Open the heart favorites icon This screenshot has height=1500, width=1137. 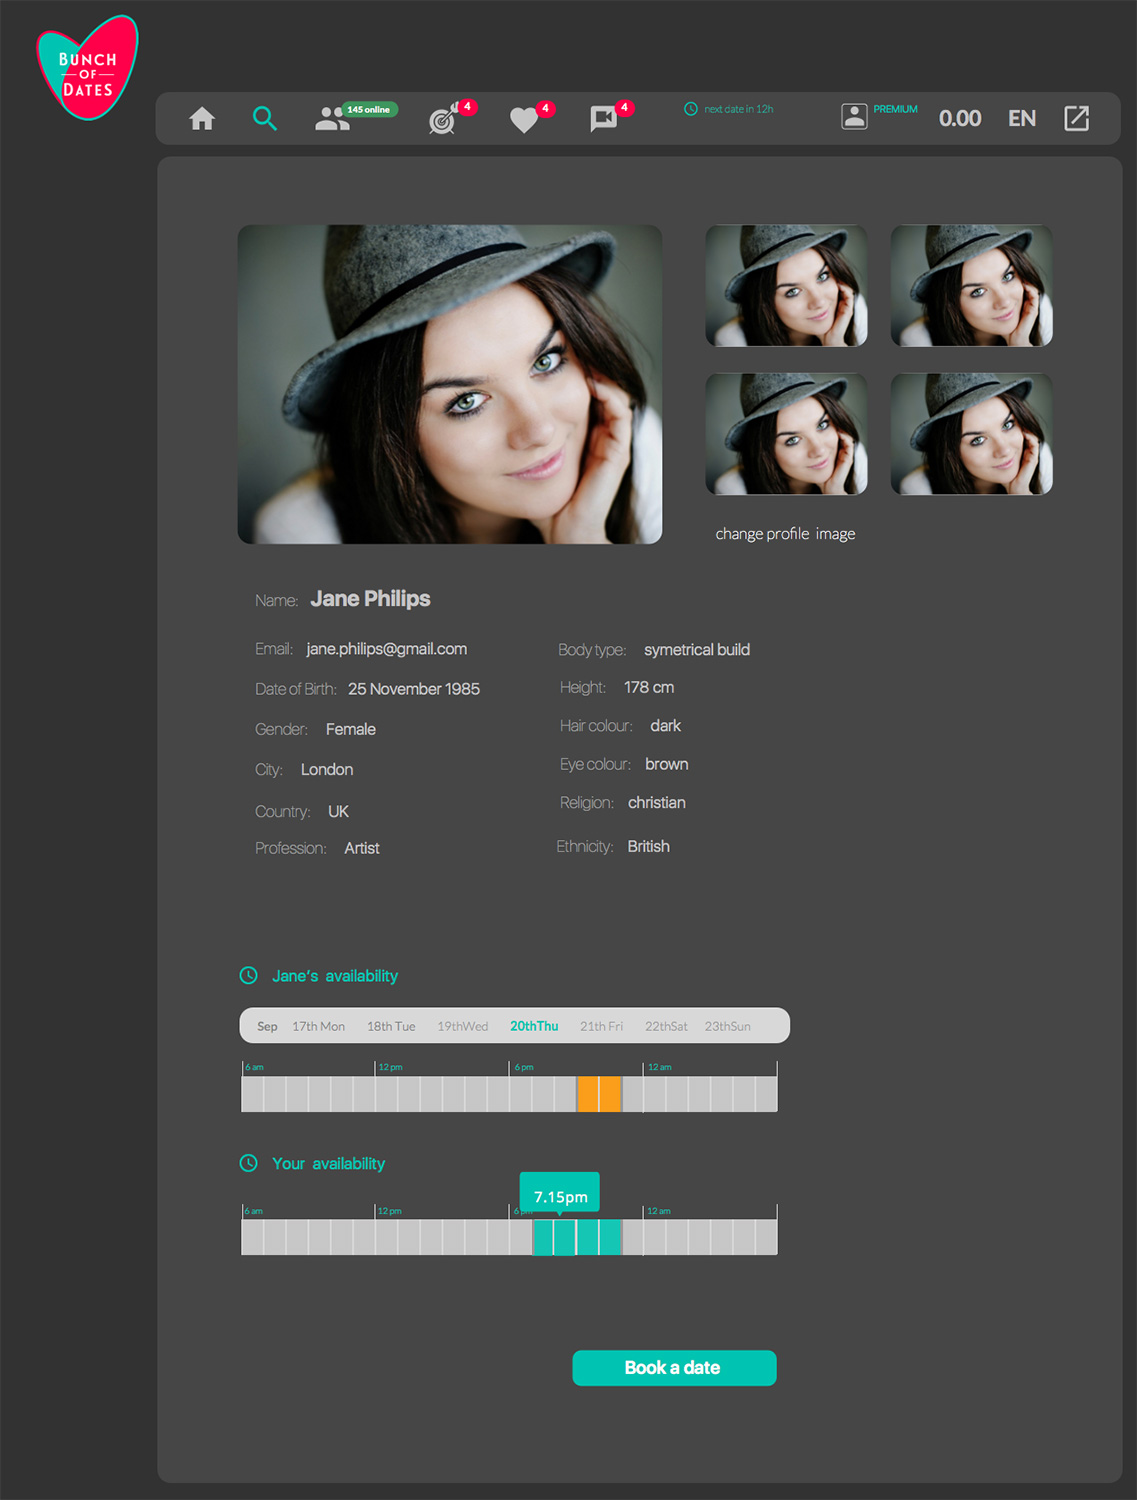[524, 120]
